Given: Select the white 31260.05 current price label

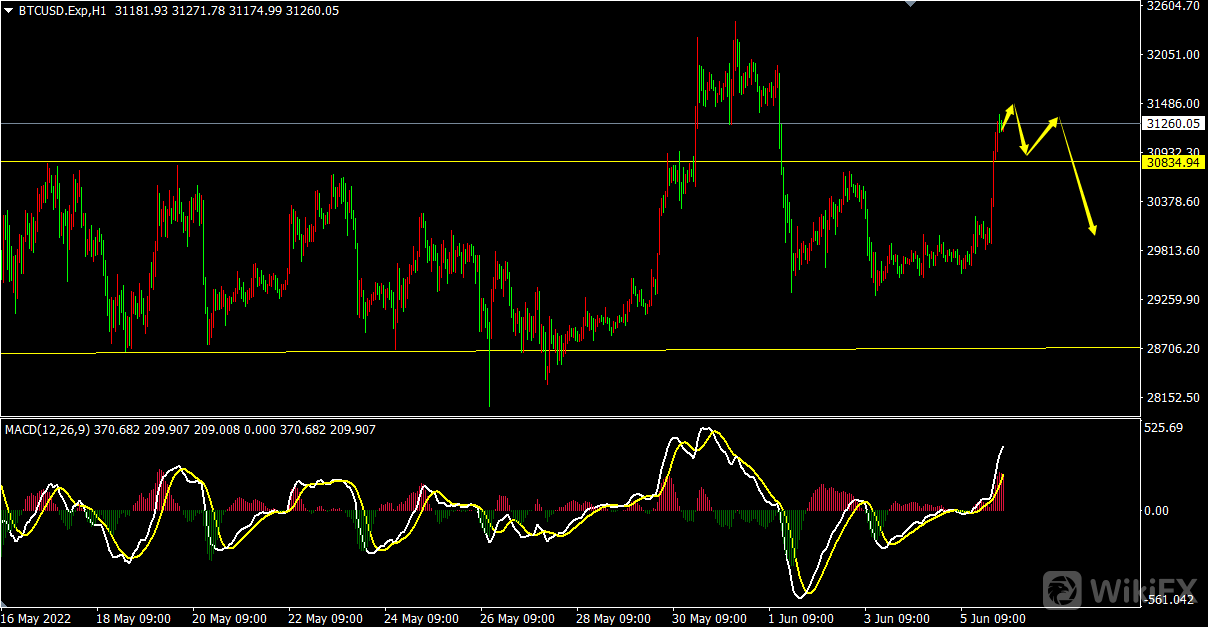Looking at the screenshot, I should 1173,124.
